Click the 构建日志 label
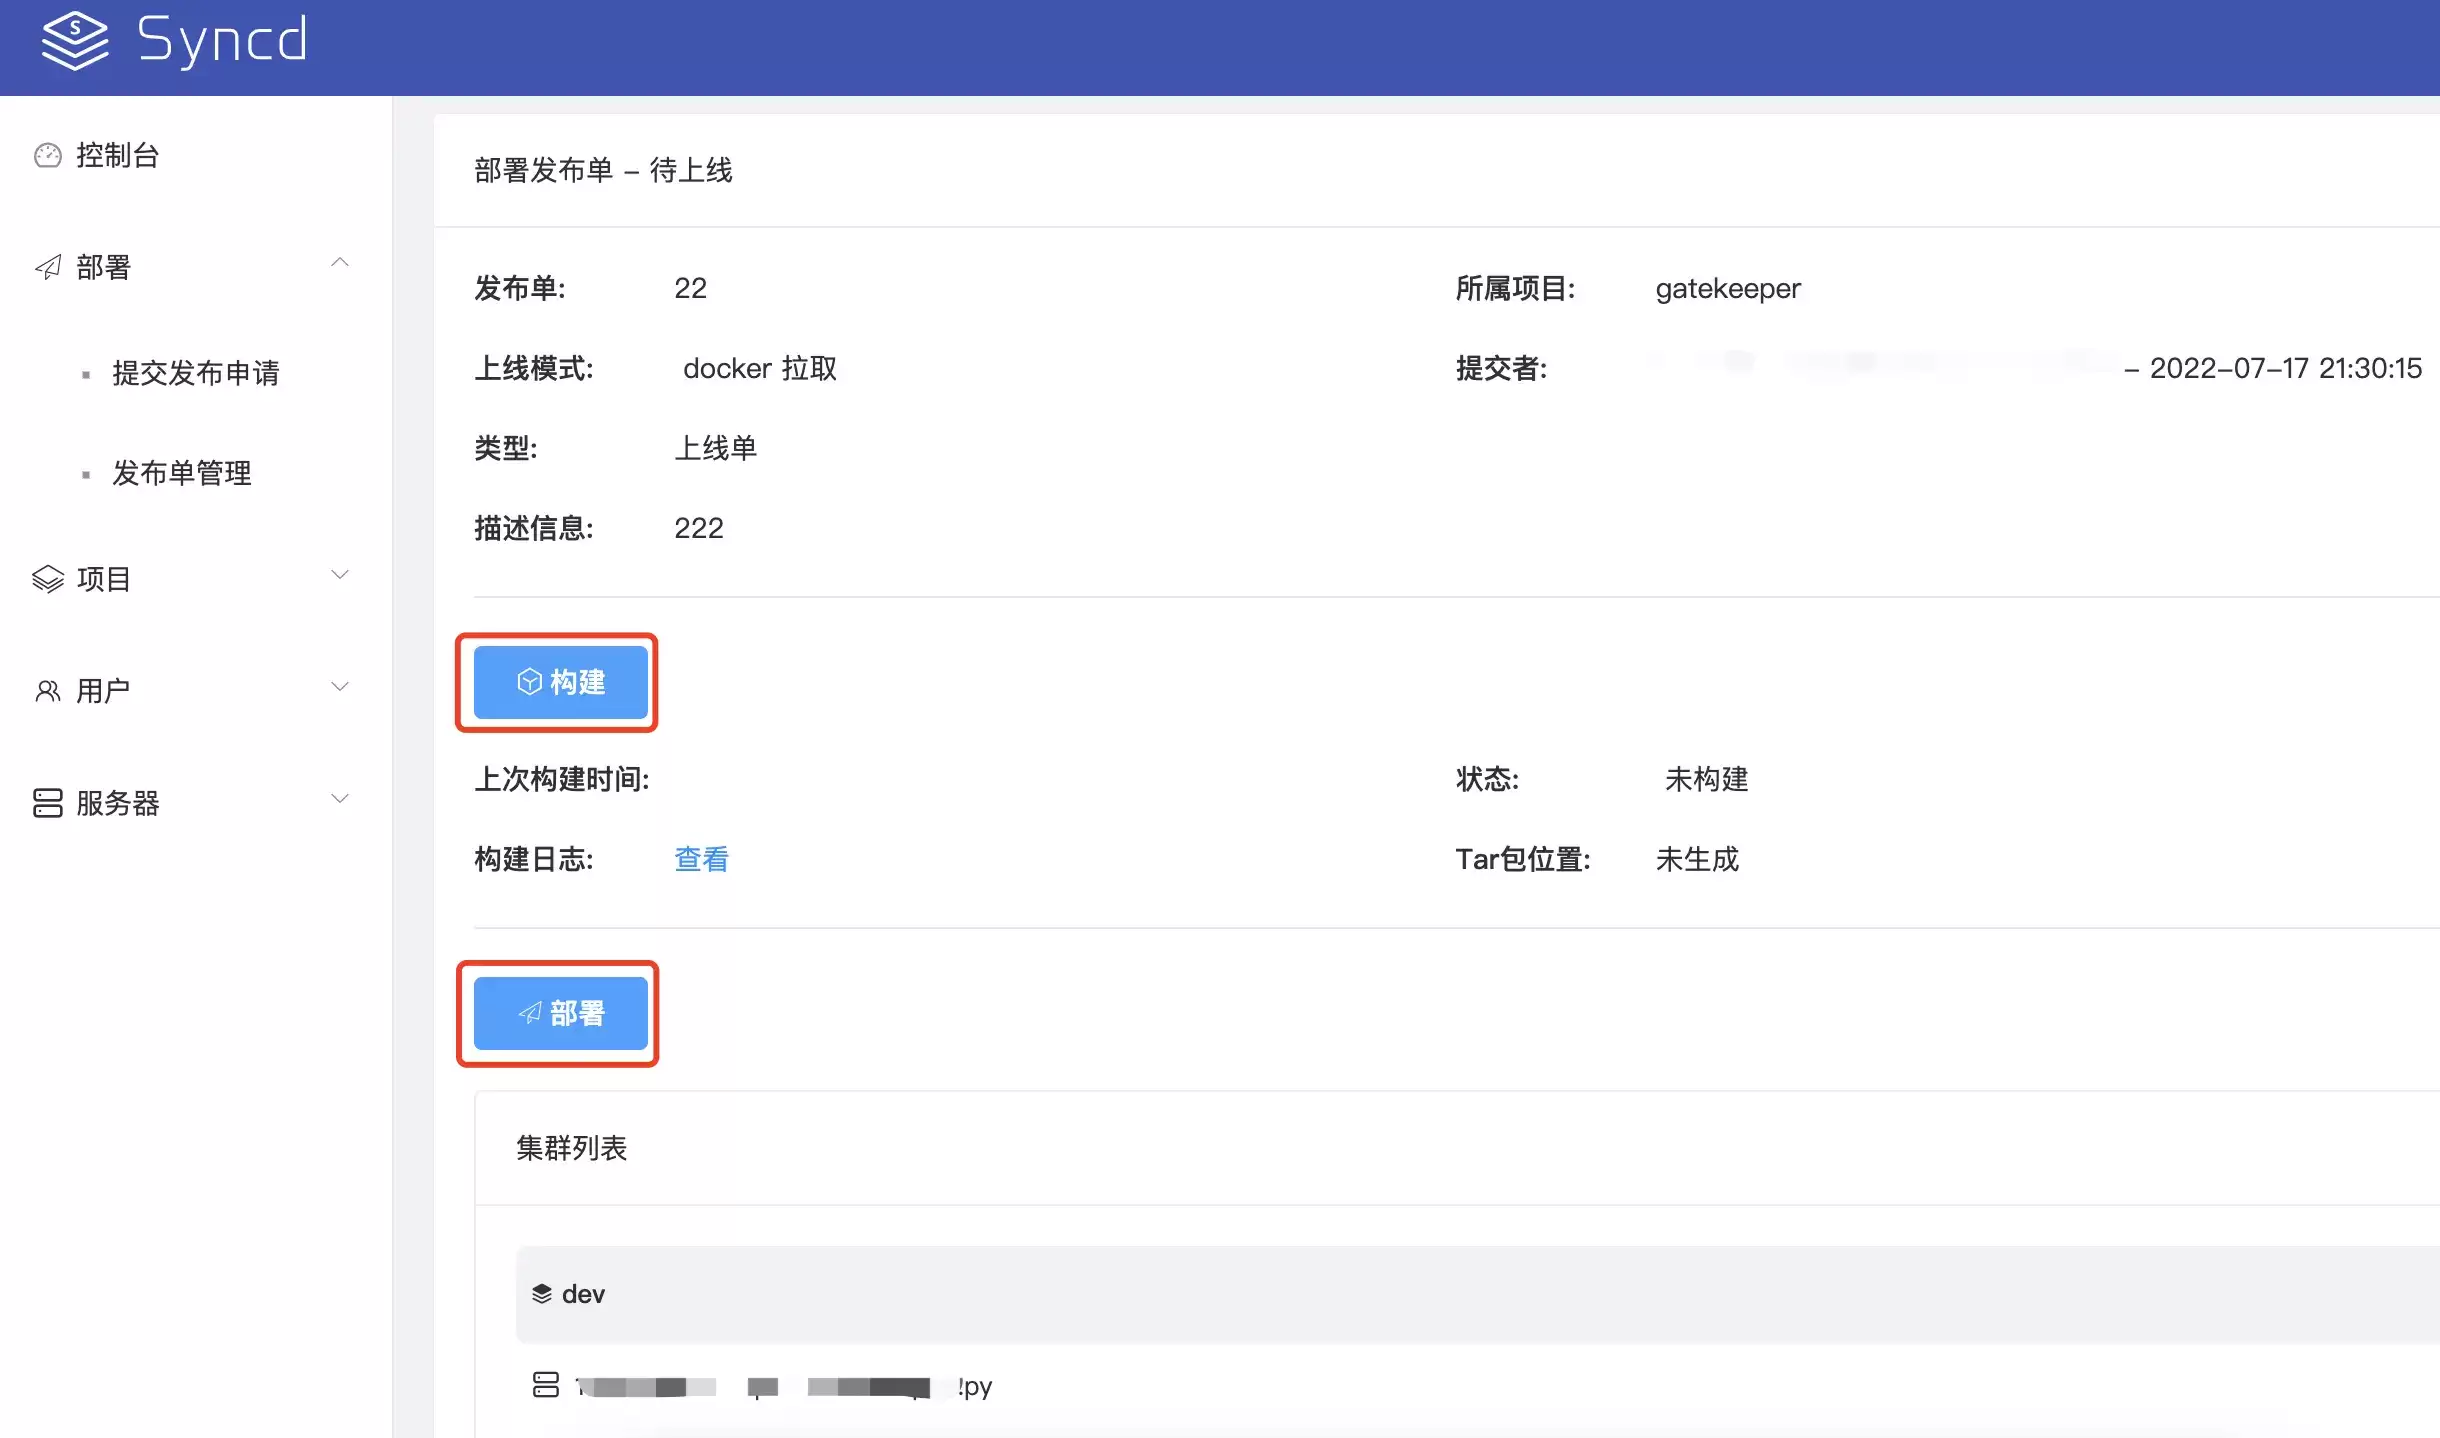 click(x=534, y=859)
